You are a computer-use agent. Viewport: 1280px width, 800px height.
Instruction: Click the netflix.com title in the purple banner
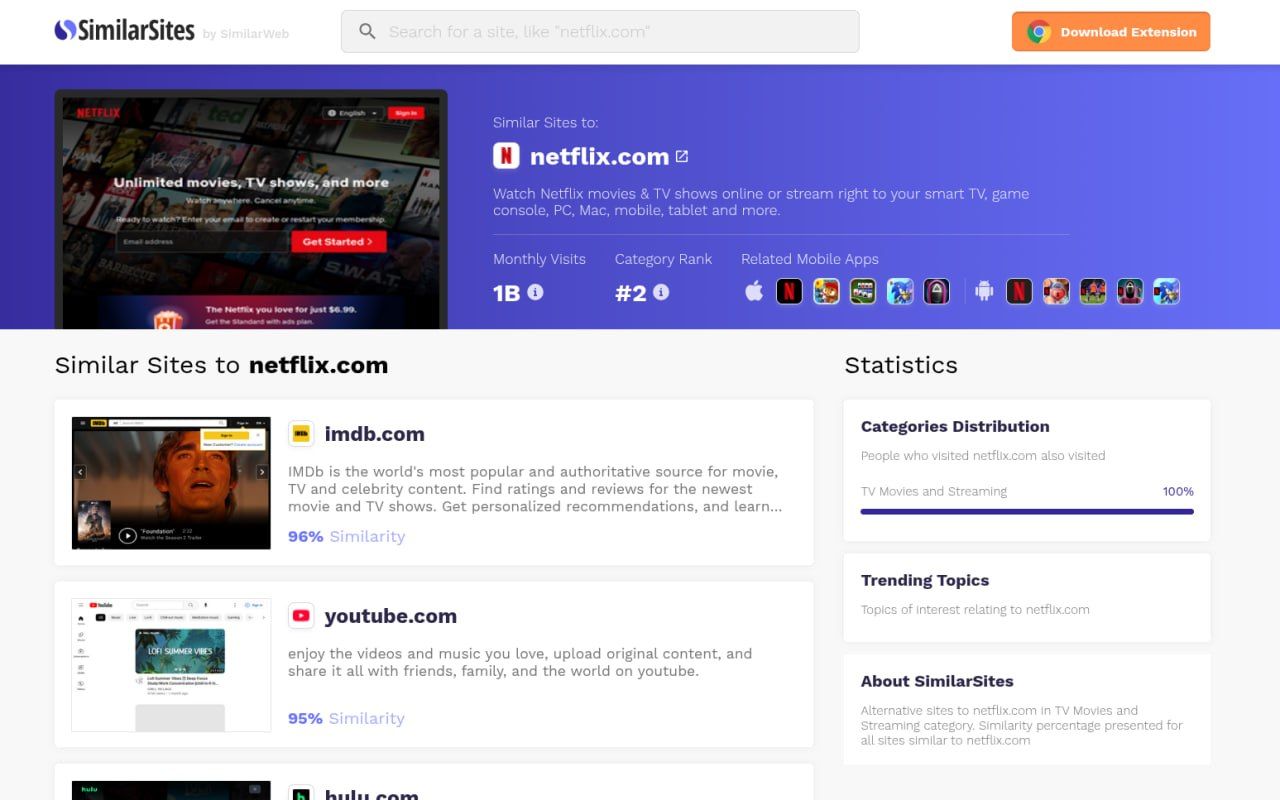(x=599, y=156)
